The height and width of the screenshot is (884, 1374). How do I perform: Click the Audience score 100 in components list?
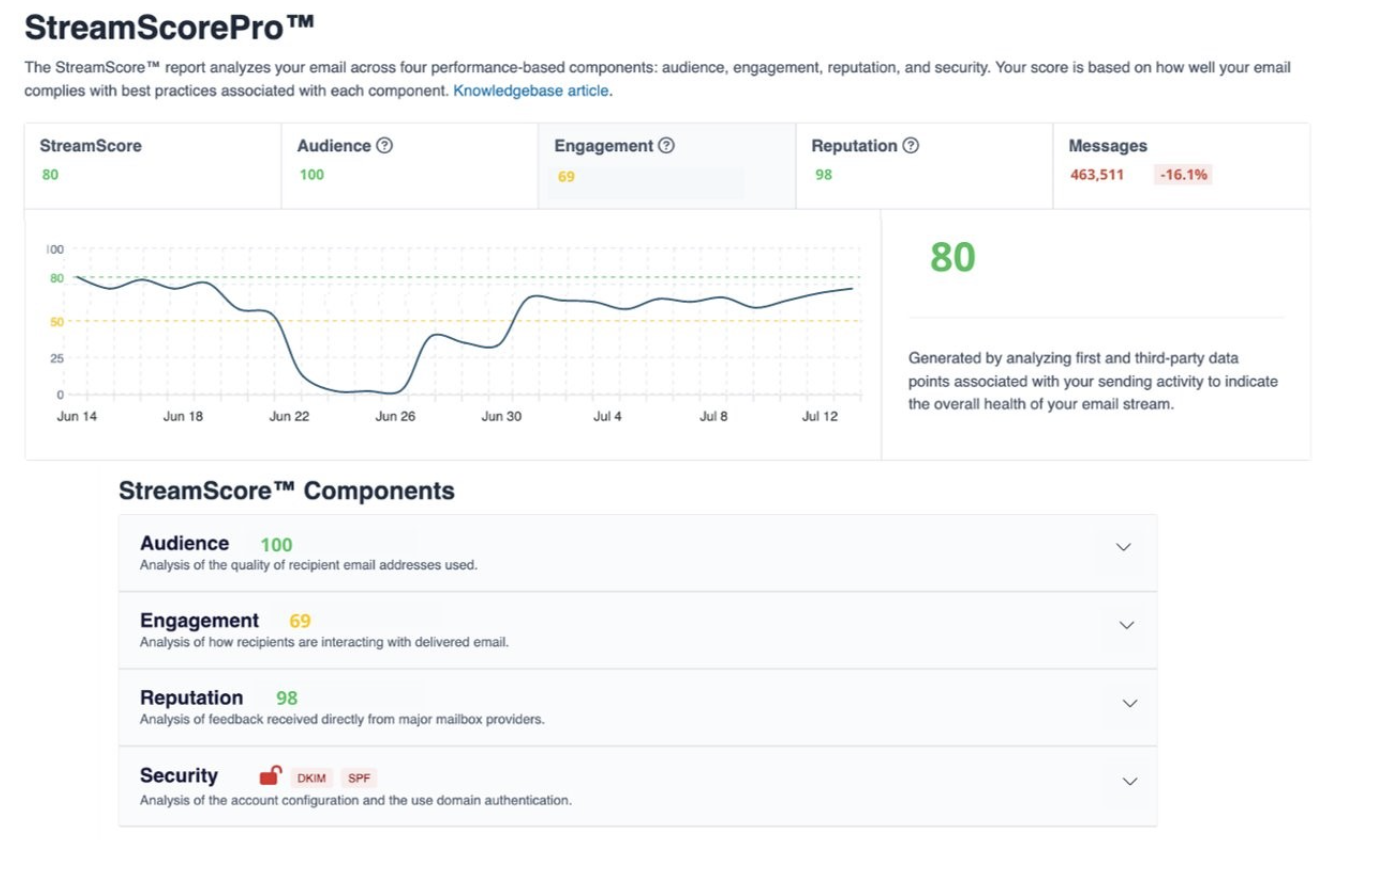coord(276,545)
